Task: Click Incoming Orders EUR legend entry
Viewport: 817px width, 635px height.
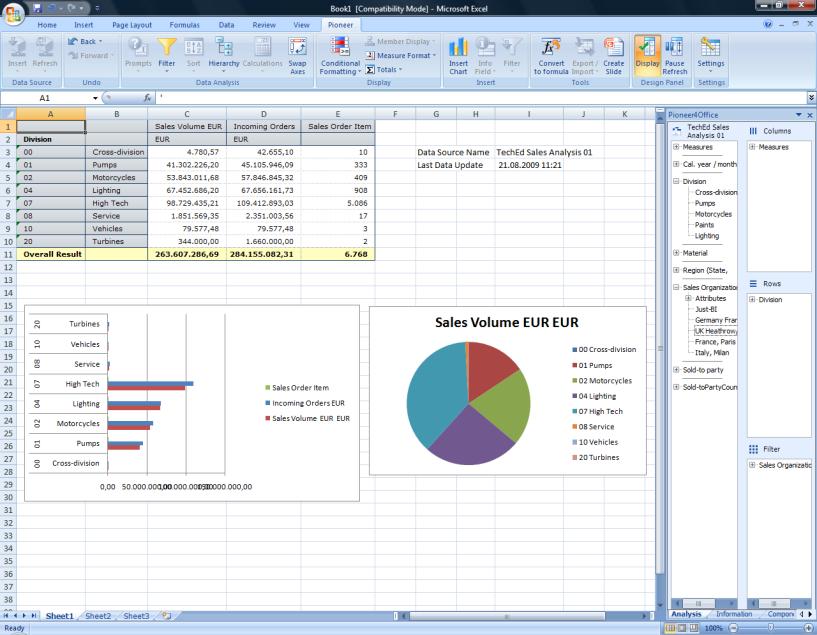Action: (305, 403)
